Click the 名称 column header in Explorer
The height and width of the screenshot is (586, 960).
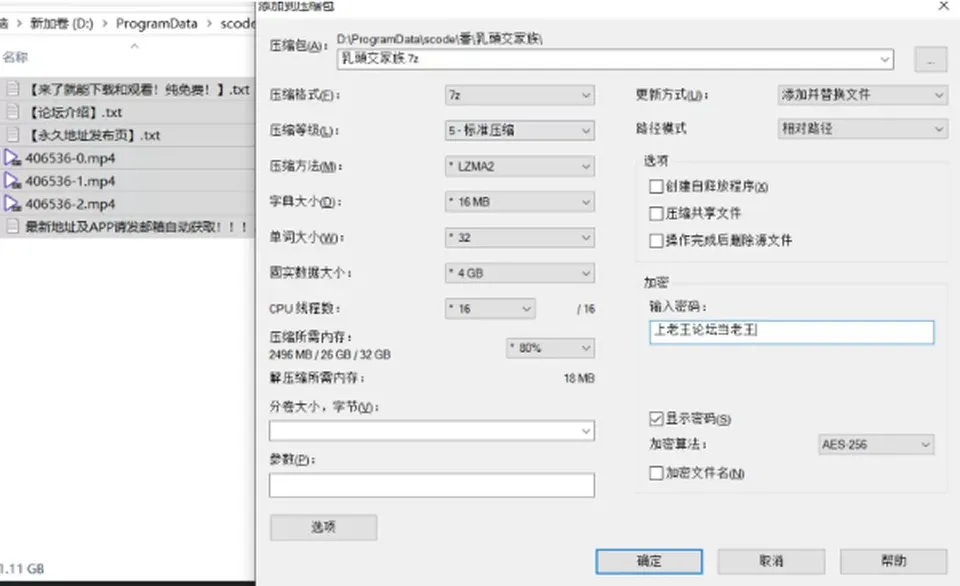point(15,58)
